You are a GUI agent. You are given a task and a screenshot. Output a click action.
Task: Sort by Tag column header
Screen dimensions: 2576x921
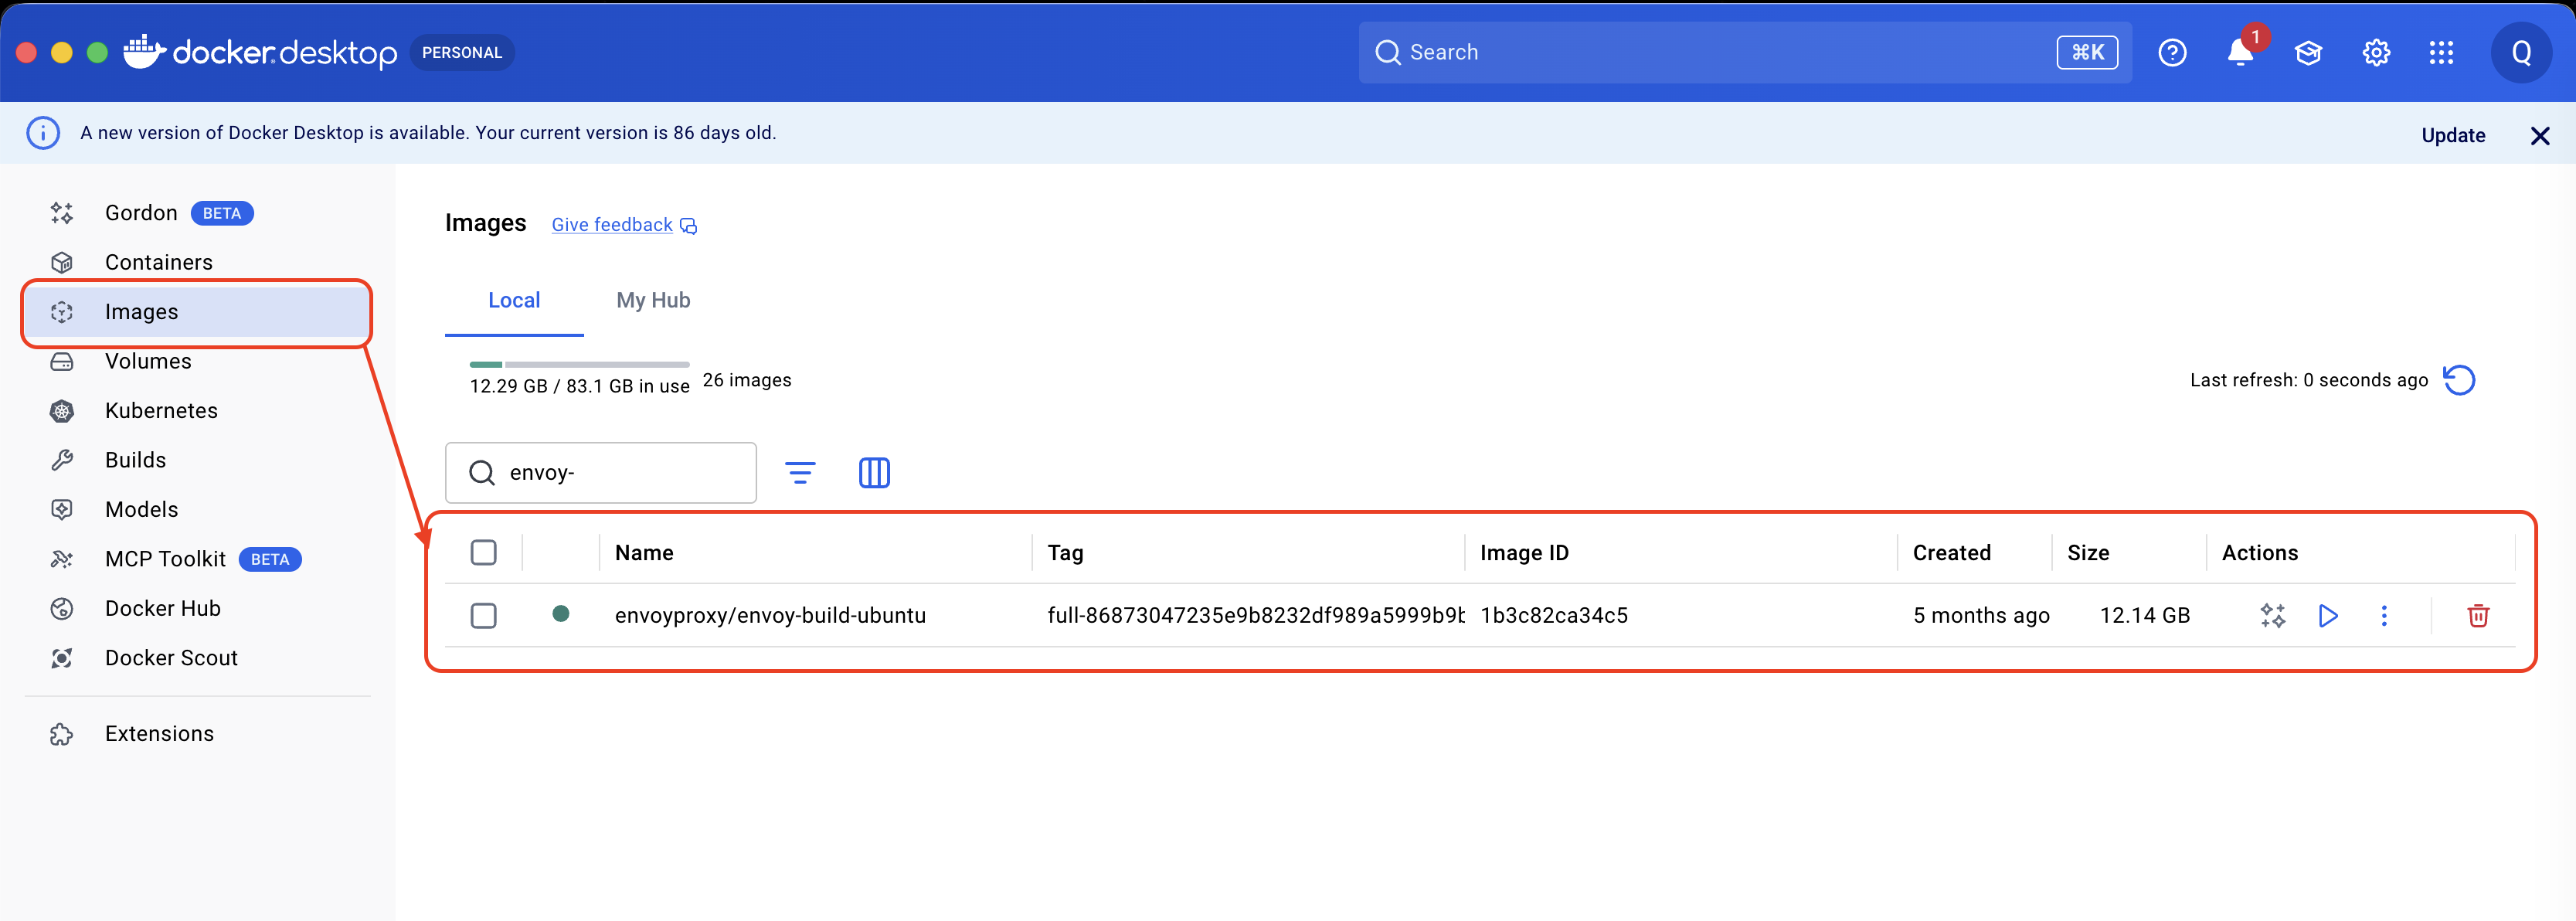tap(1065, 553)
